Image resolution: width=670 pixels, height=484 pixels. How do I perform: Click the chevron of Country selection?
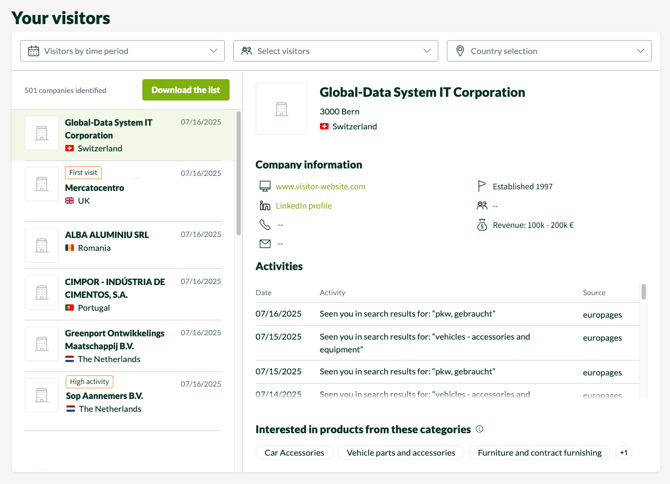640,51
